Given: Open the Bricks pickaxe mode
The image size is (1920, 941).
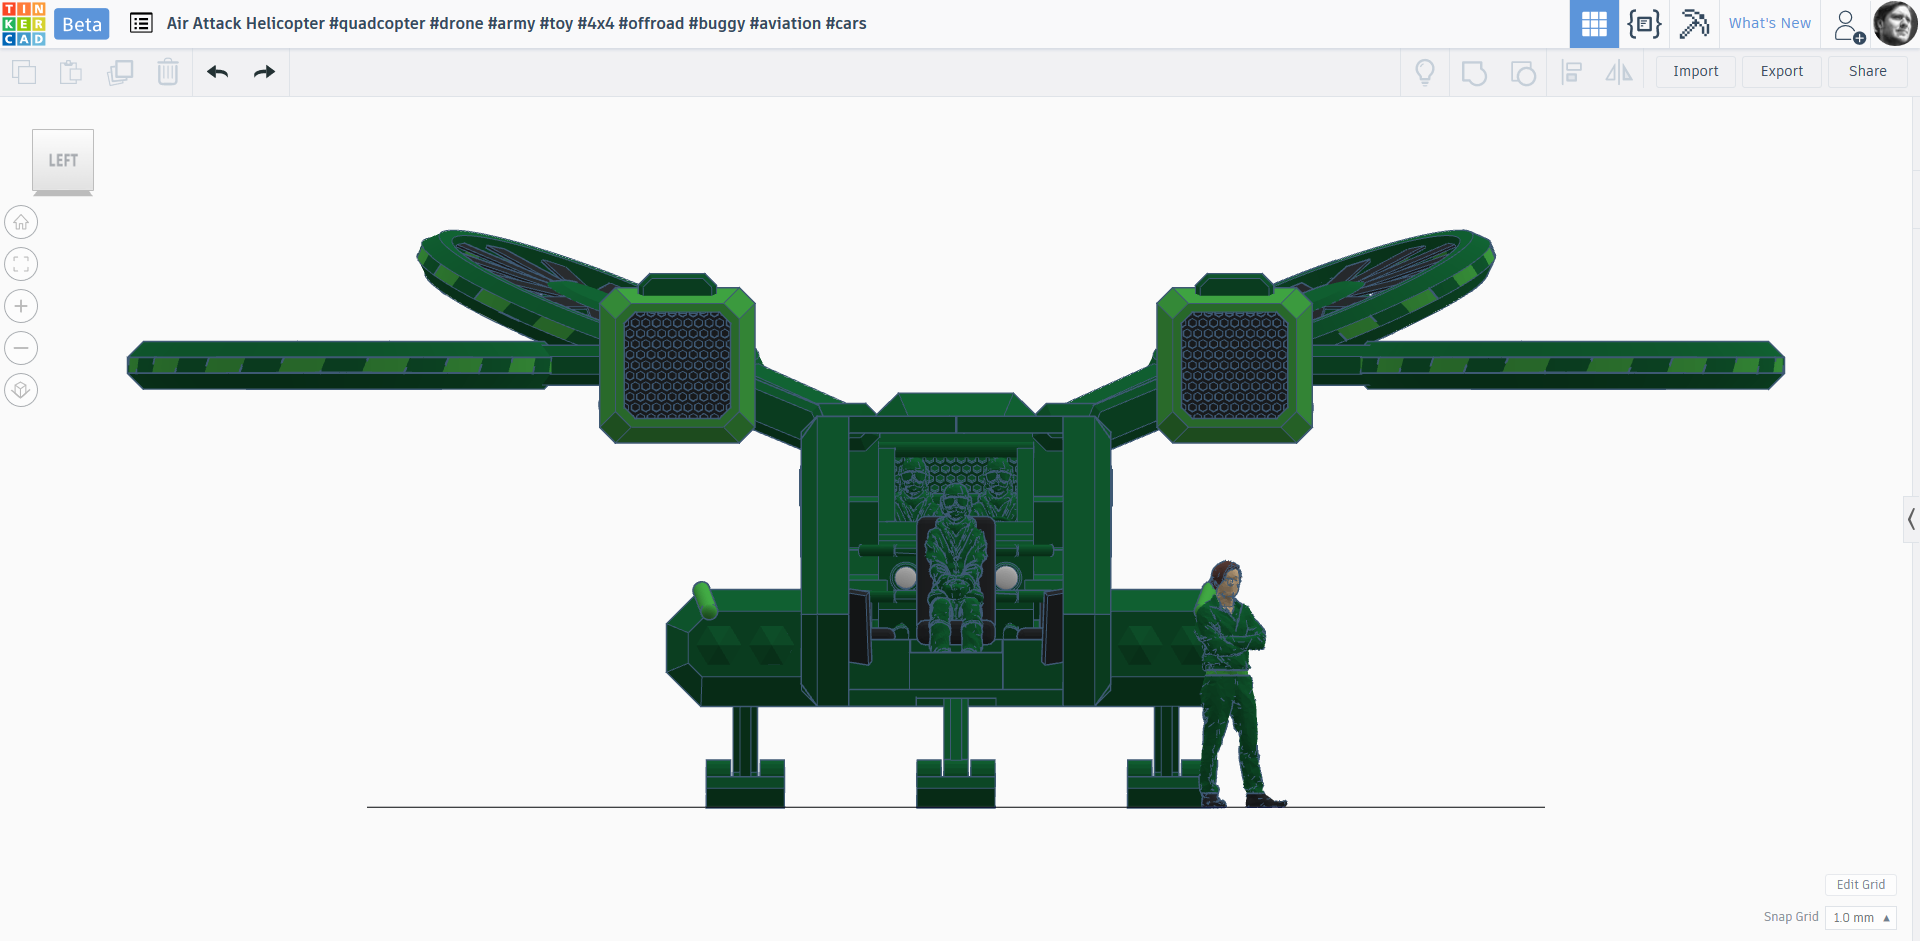Looking at the screenshot, I should click(1694, 24).
